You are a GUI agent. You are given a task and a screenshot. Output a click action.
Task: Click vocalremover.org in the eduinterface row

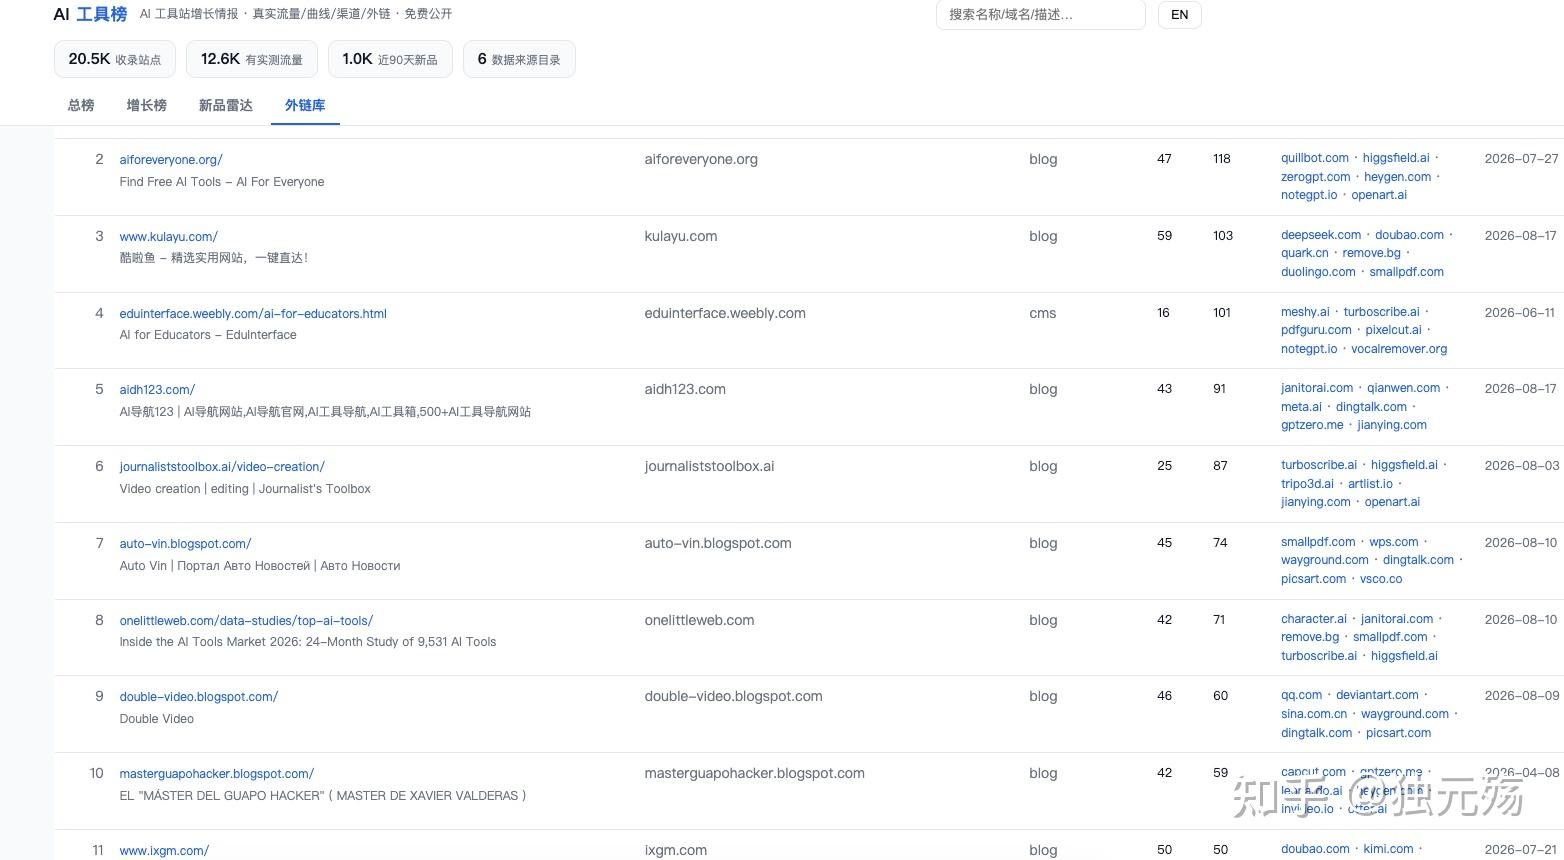1399,349
